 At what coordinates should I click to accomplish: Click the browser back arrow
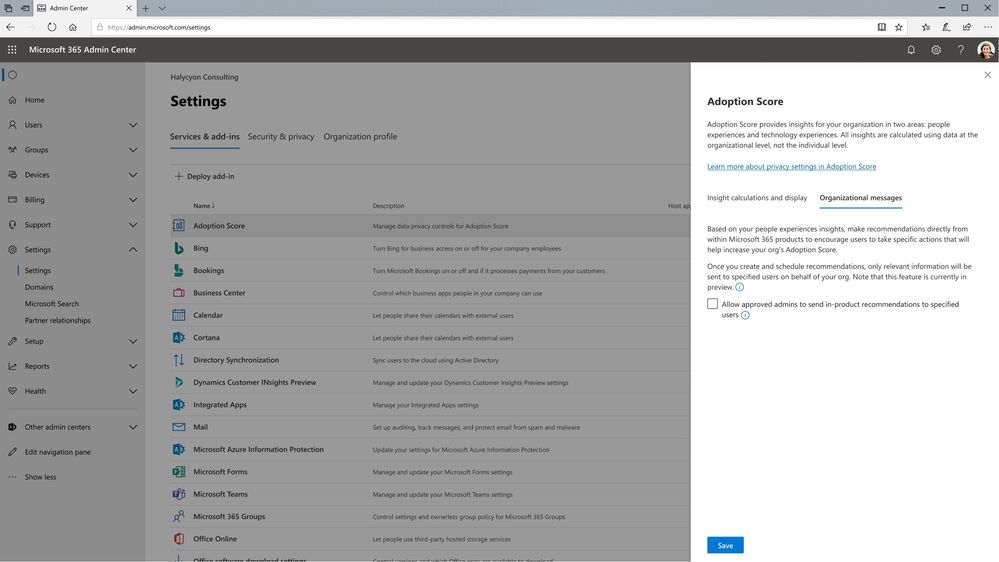pos(10,27)
